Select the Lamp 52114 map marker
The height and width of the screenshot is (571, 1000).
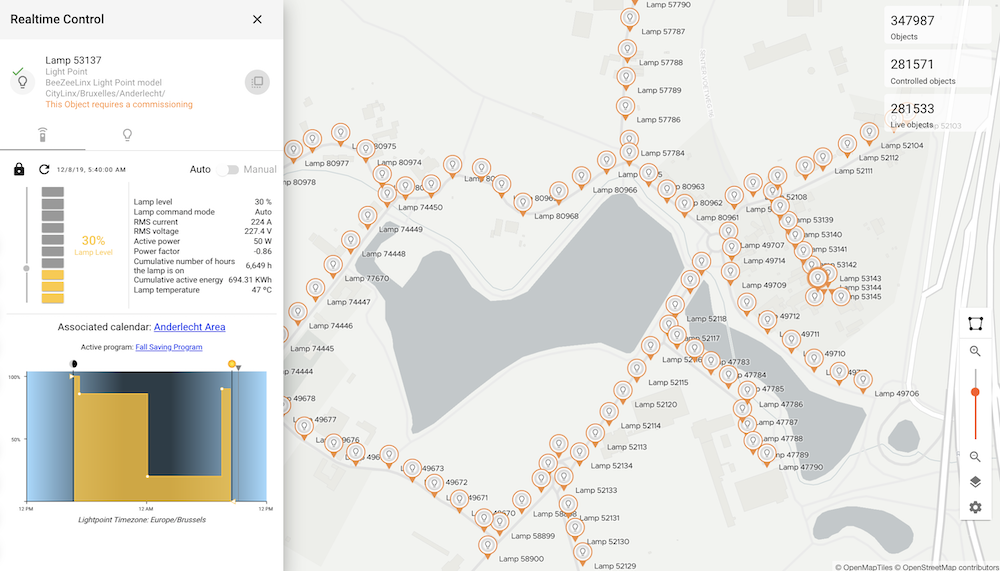[609, 413]
